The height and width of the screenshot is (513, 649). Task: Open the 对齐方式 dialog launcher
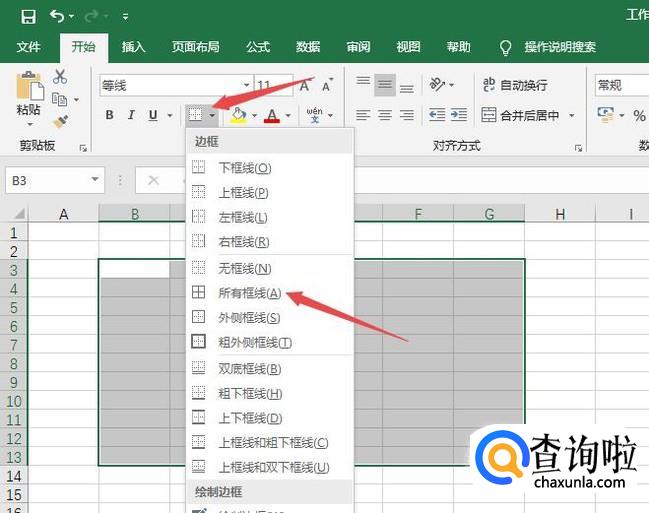click(x=578, y=148)
